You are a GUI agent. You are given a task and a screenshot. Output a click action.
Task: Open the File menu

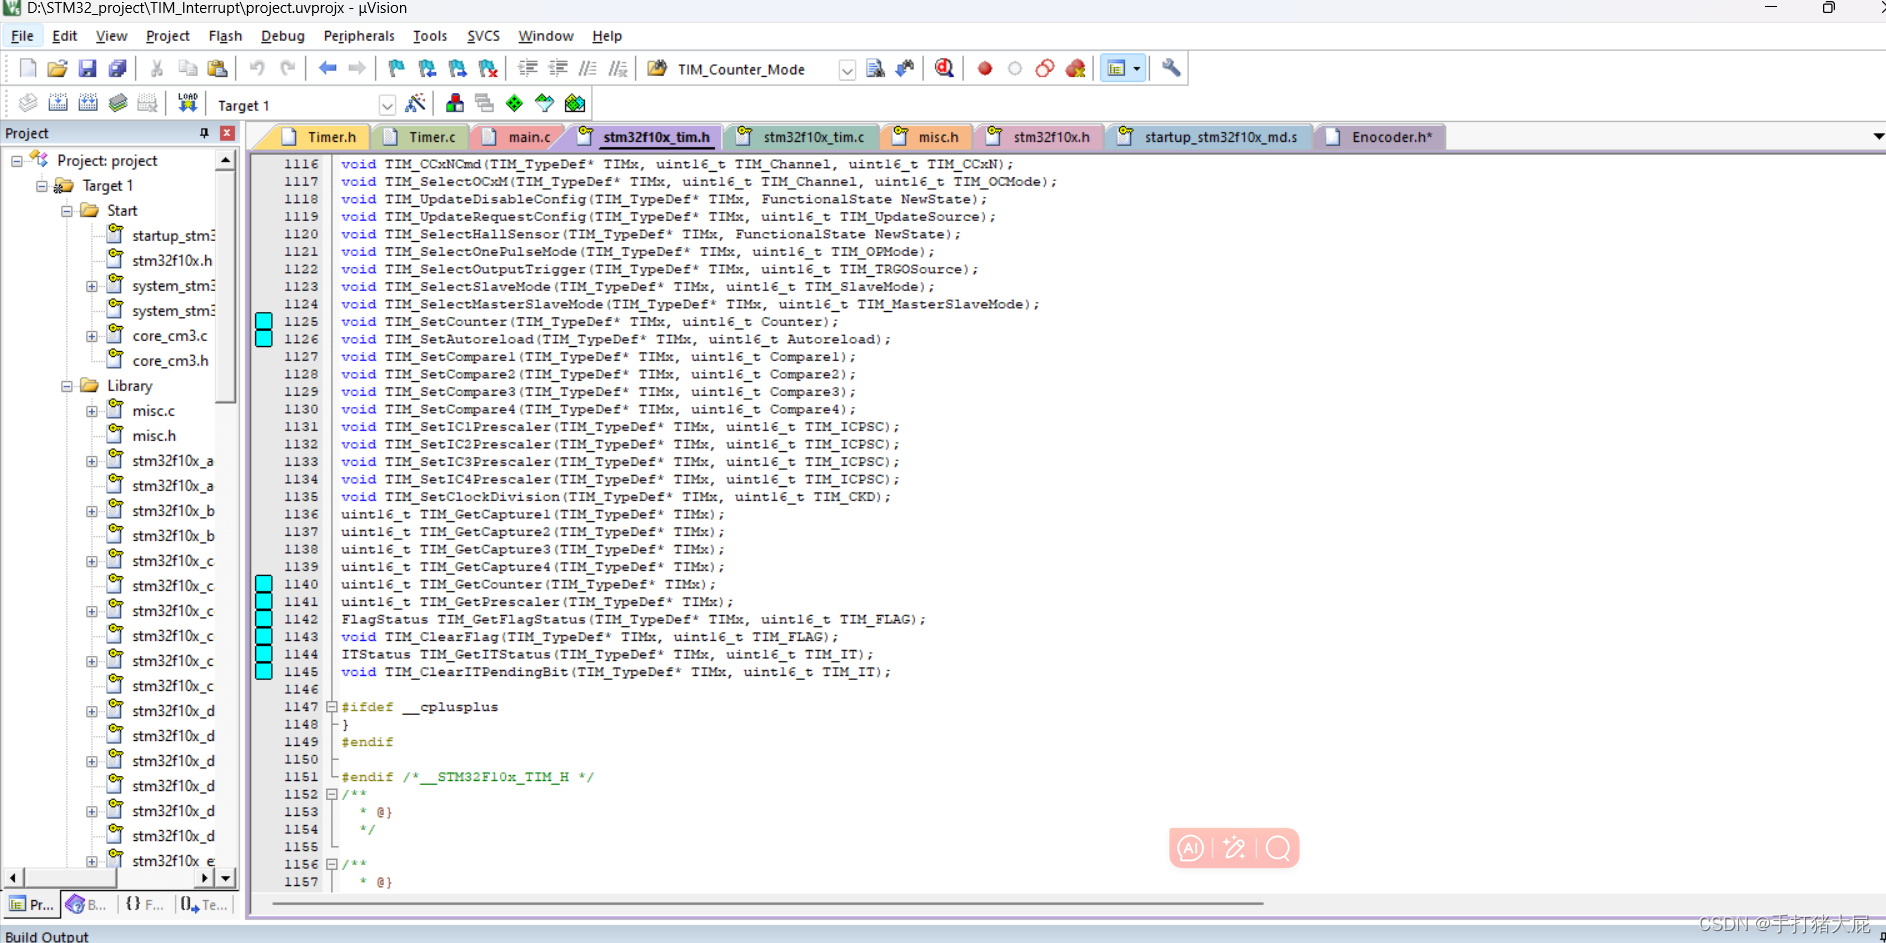coord(22,36)
